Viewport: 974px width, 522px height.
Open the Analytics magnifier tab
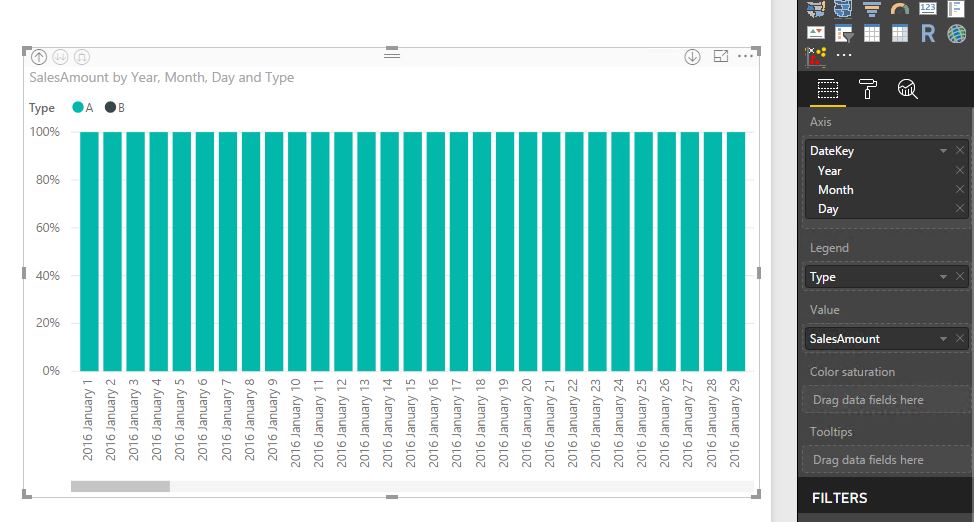coord(908,89)
